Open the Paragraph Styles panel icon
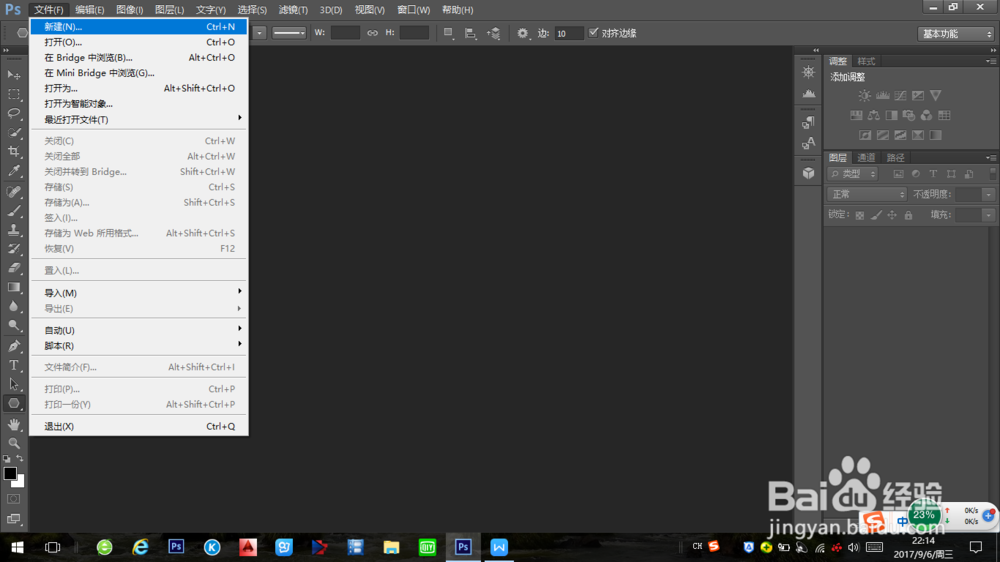The height and width of the screenshot is (562, 1000). [x=808, y=122]
